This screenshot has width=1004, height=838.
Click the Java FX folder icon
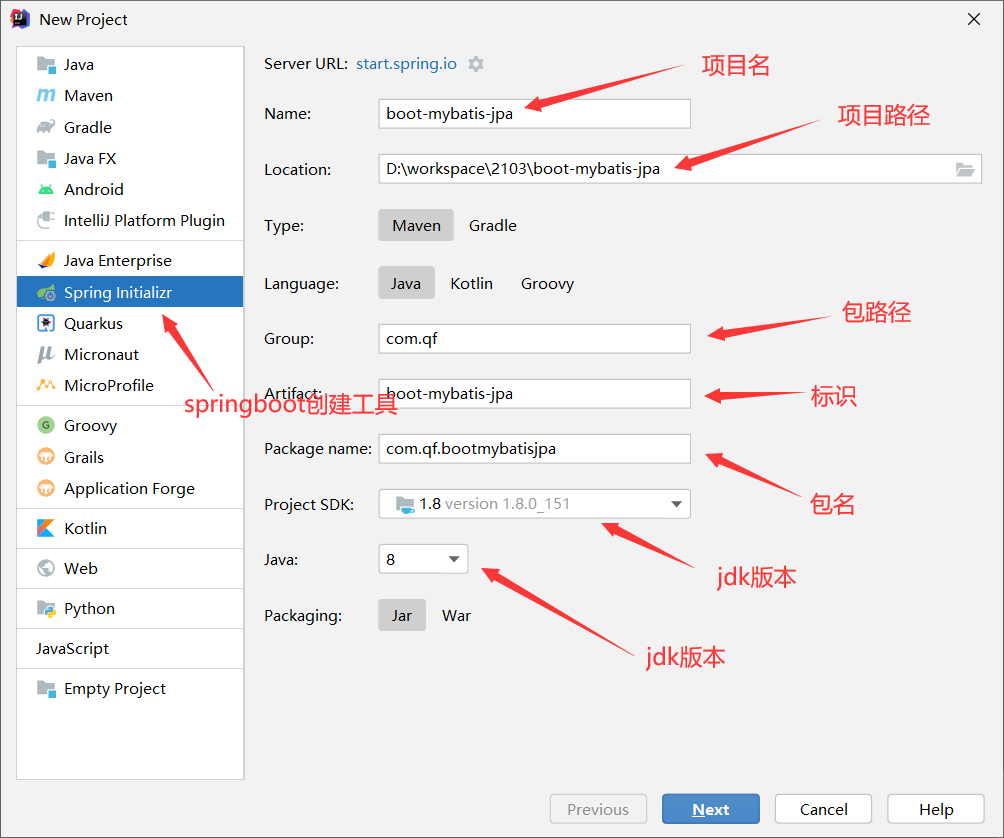(x=46, y=158)
